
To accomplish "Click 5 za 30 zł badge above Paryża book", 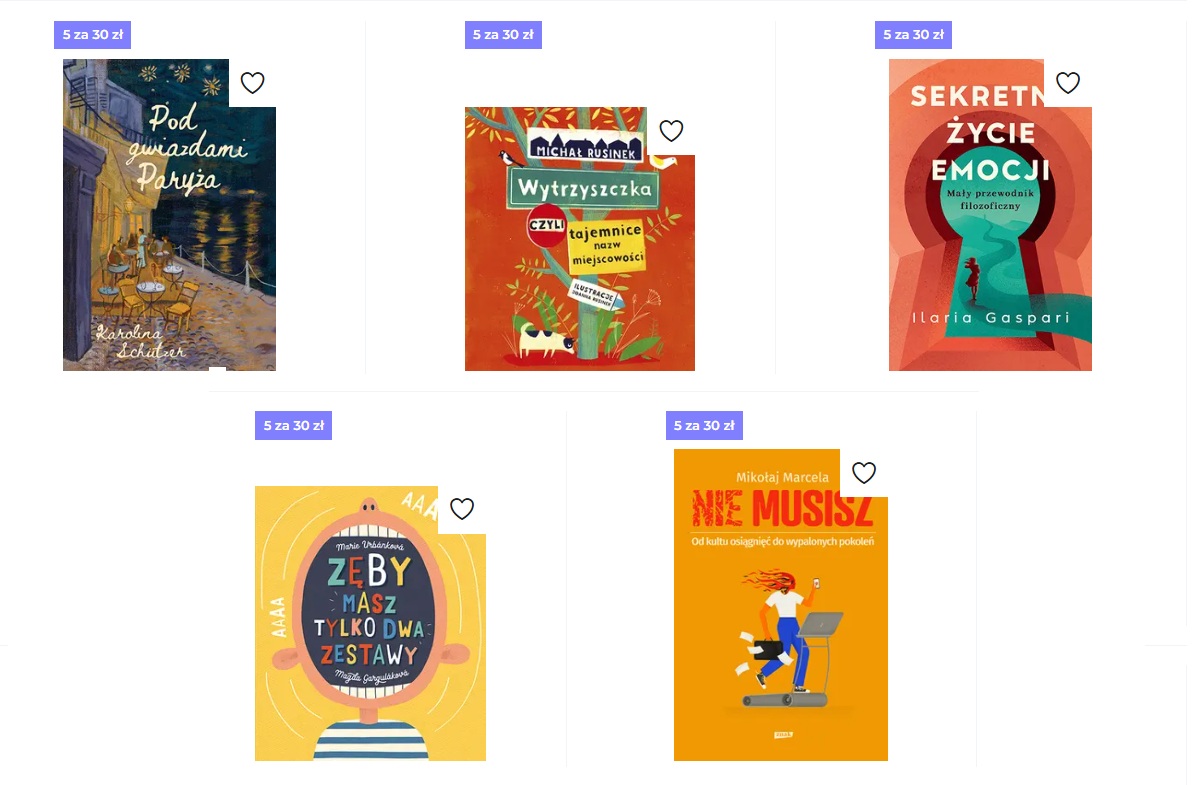I will click(92, 34).
